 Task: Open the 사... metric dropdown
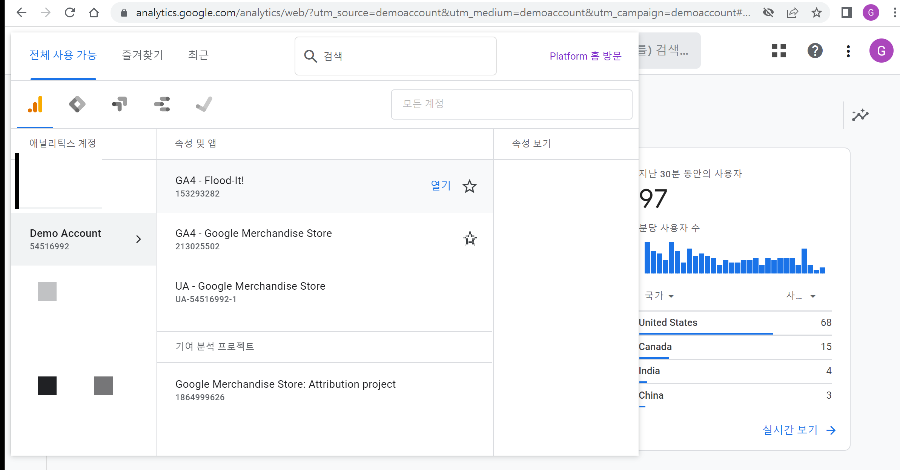(801, 296)
